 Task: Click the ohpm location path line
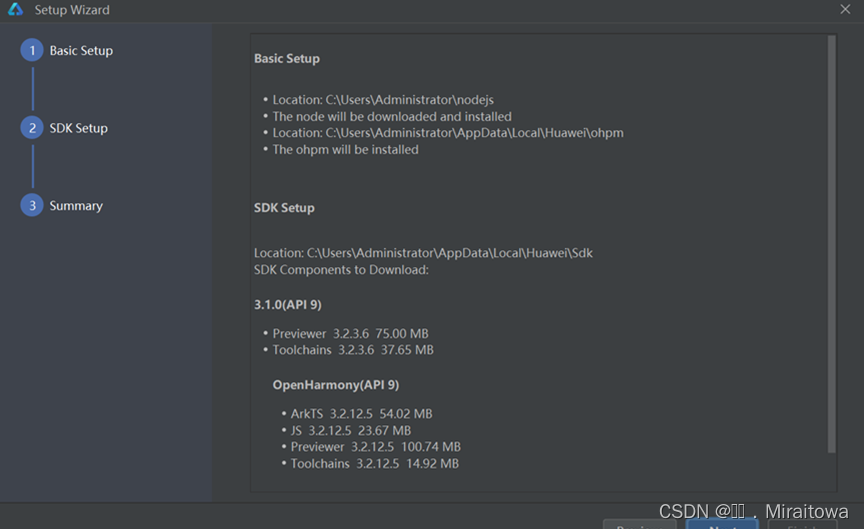click(448, 133)
